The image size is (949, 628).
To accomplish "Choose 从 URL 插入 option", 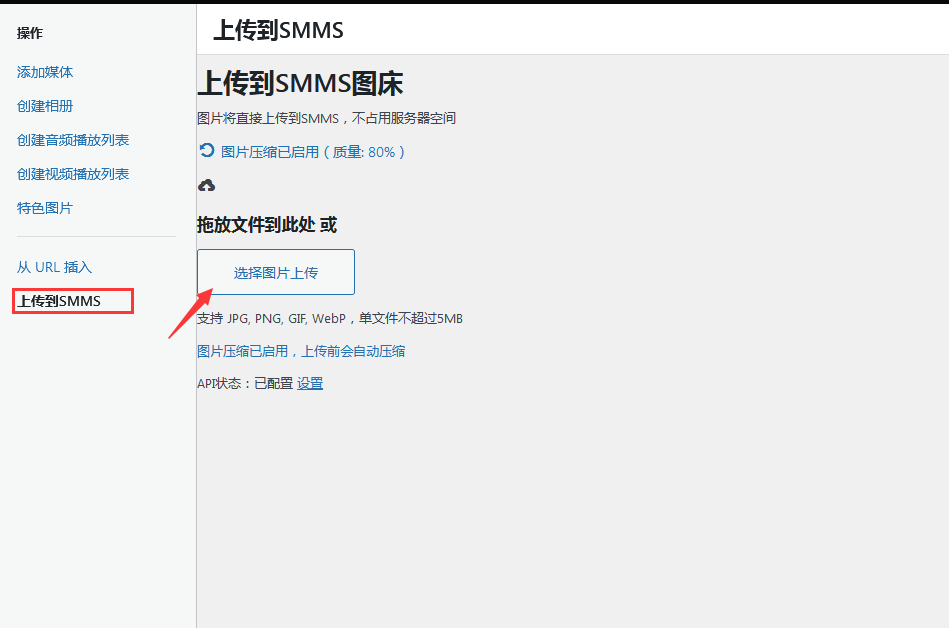I will (54, 267).
